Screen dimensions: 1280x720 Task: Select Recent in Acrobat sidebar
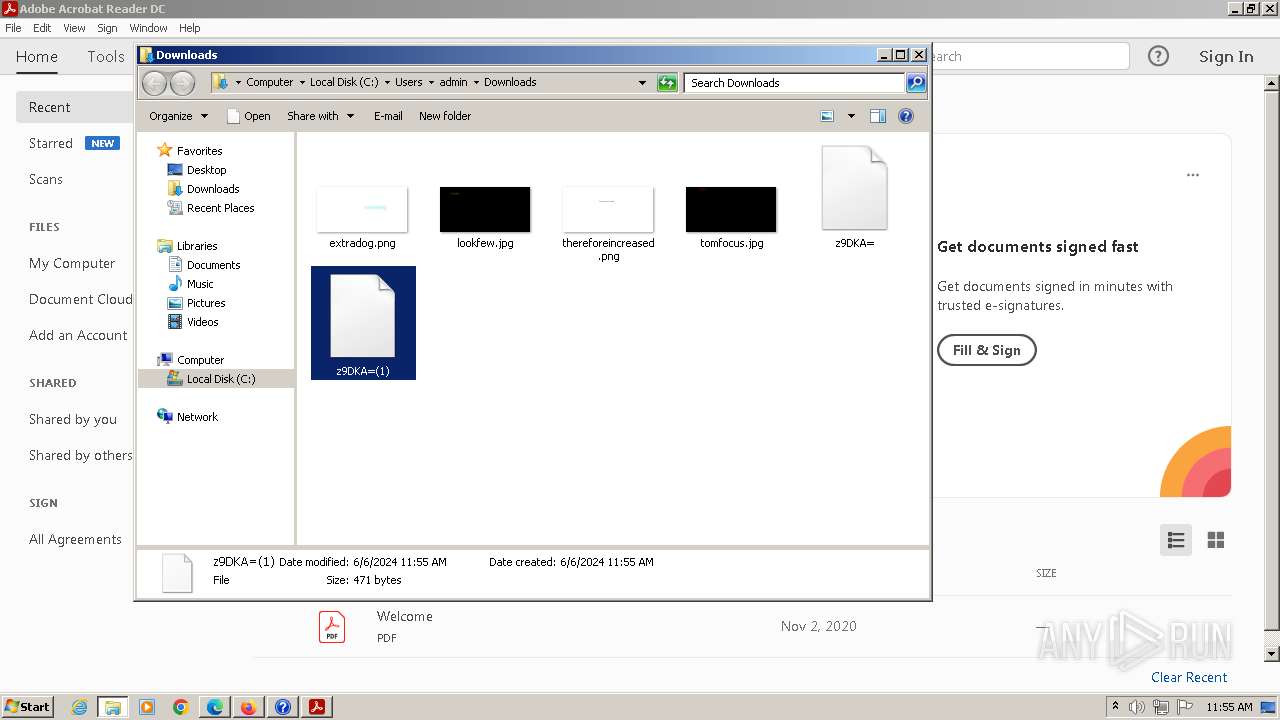(75, 107)
